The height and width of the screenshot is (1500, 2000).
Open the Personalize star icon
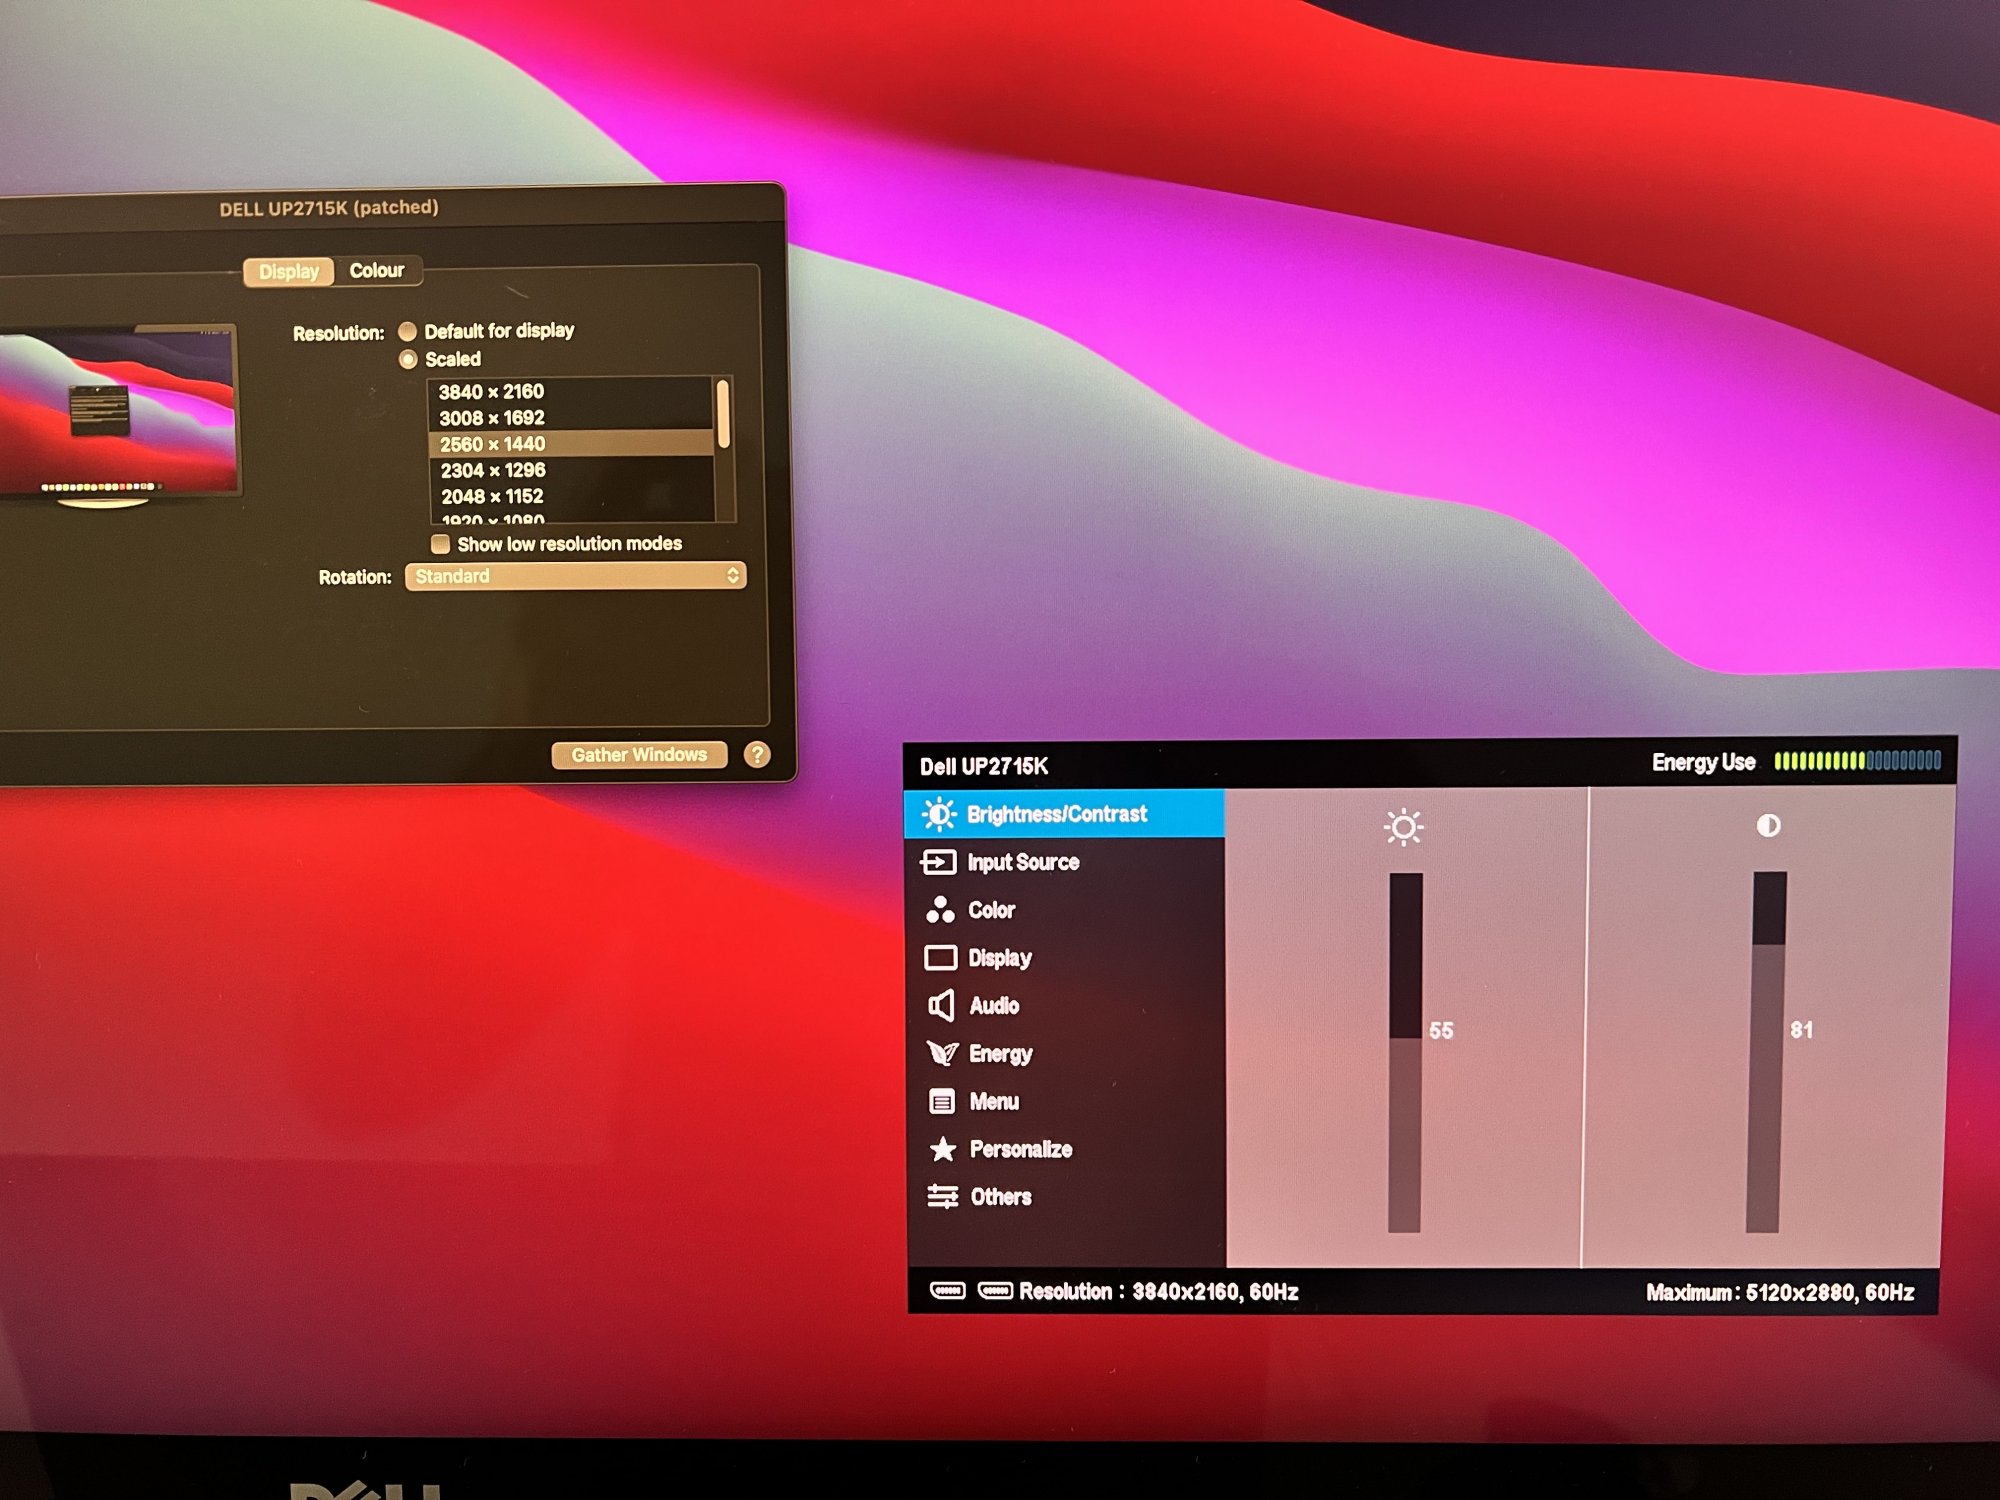click(x=942, y=1149)
